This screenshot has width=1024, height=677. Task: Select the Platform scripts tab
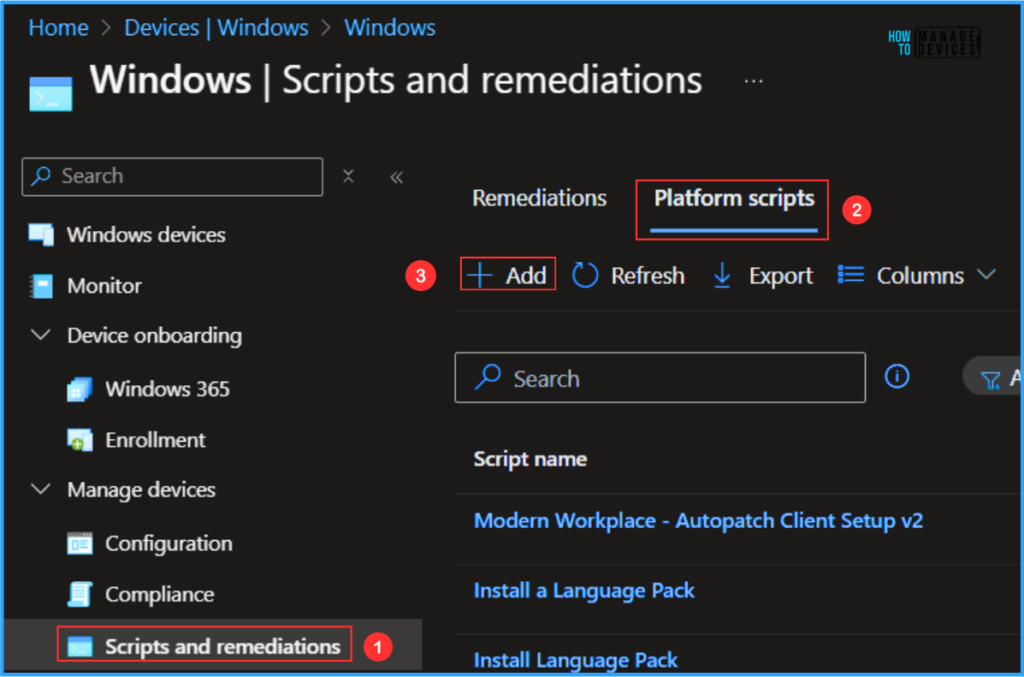coord(733,198)
